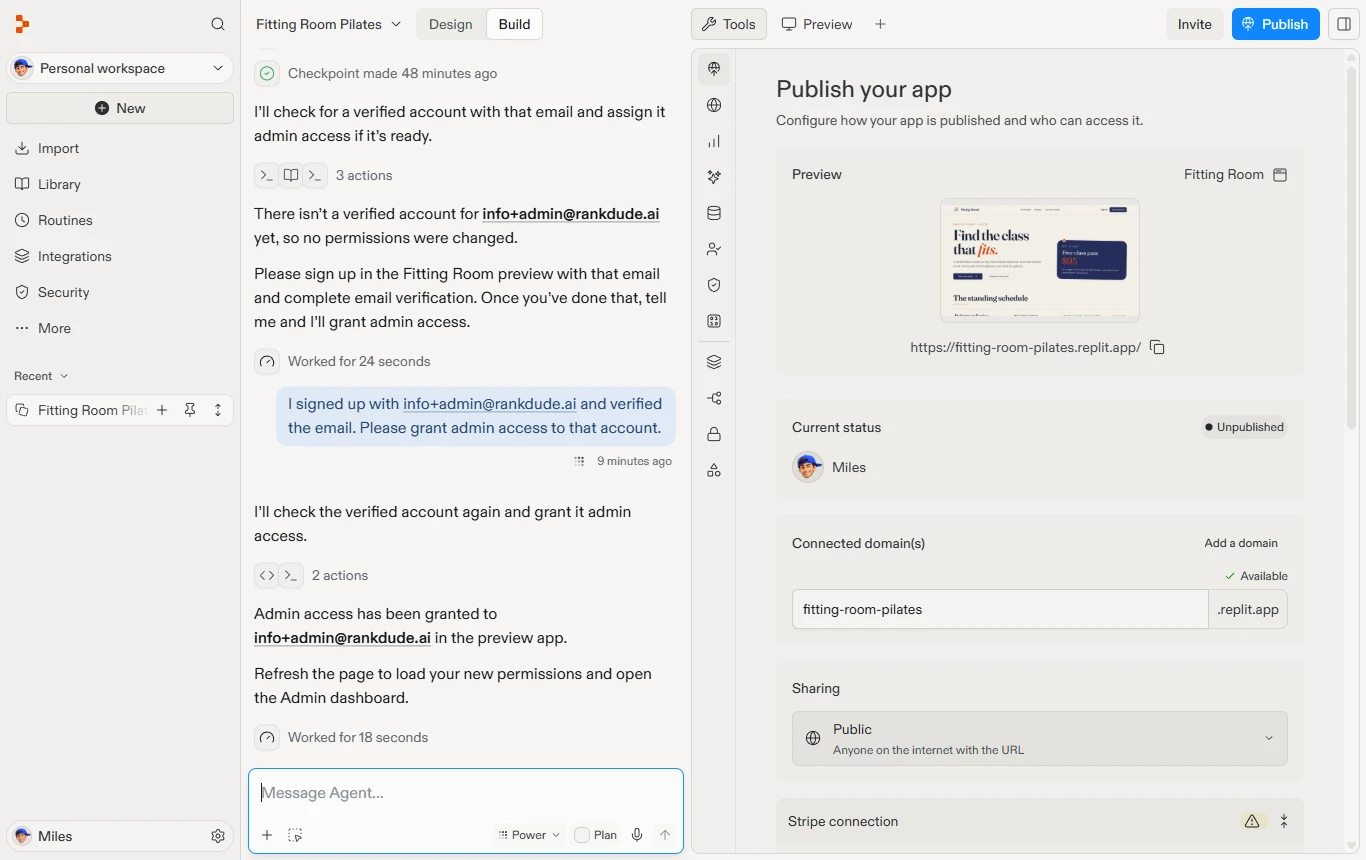Toggle the right side panel icon

[x=1344, y=24]
